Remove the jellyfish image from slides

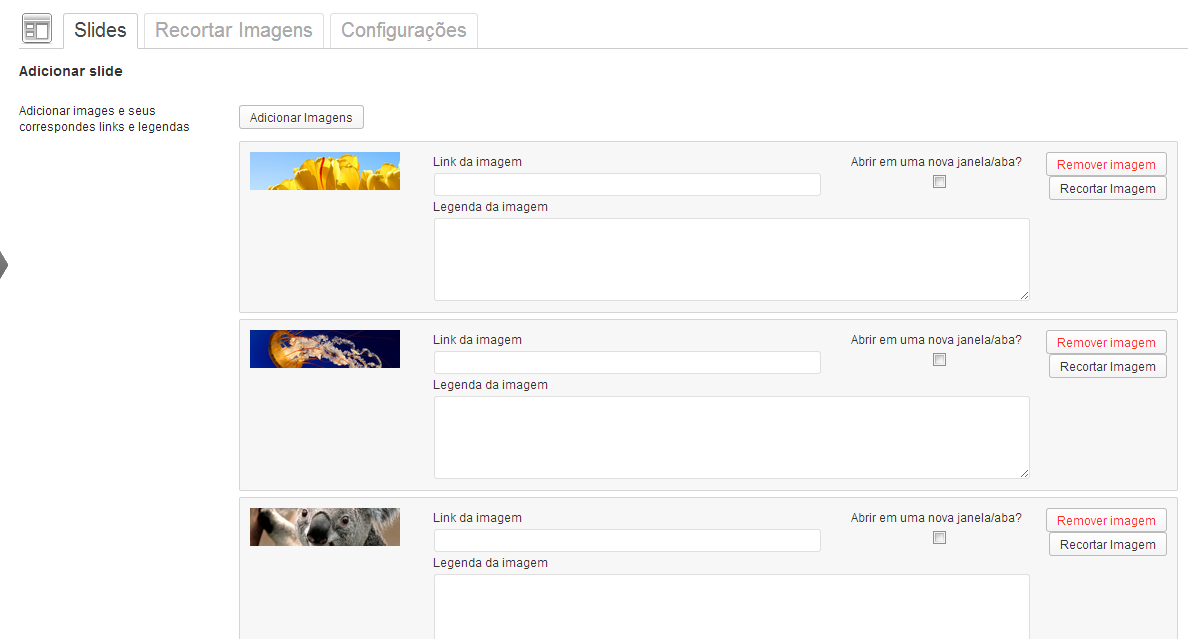coord(1106,343)
